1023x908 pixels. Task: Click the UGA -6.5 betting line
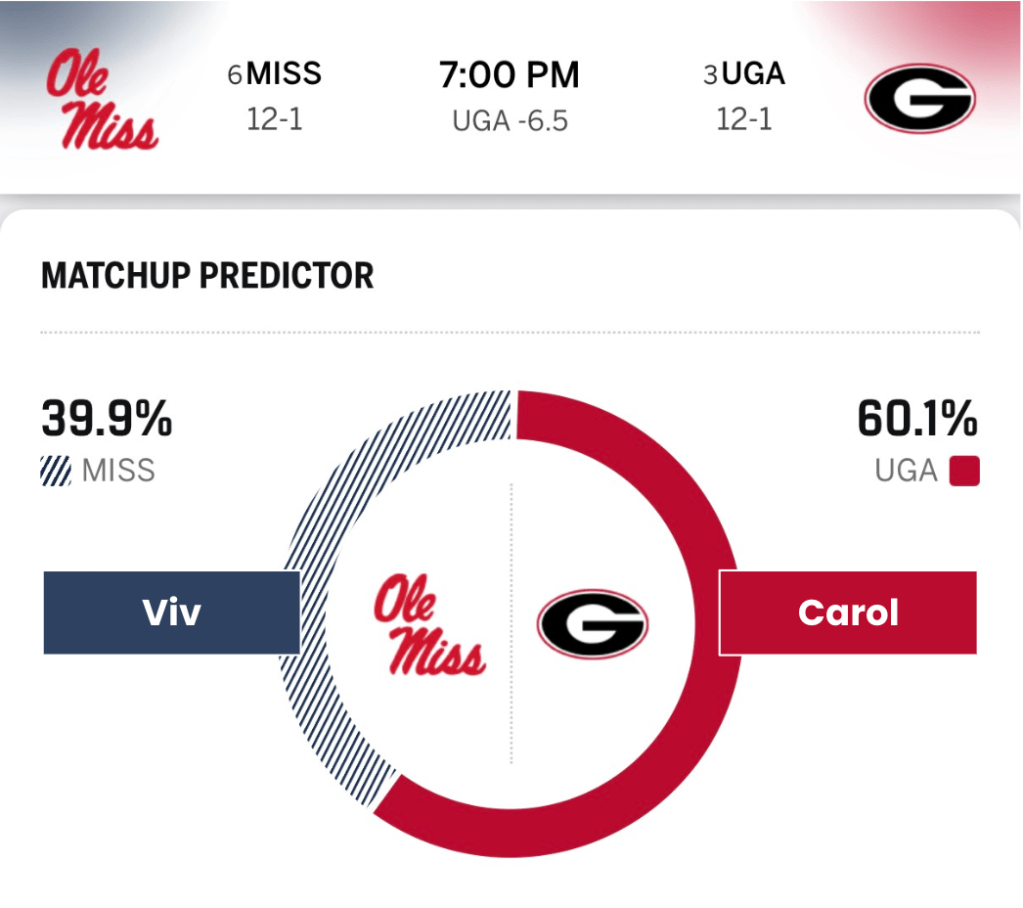pos(509,121)
